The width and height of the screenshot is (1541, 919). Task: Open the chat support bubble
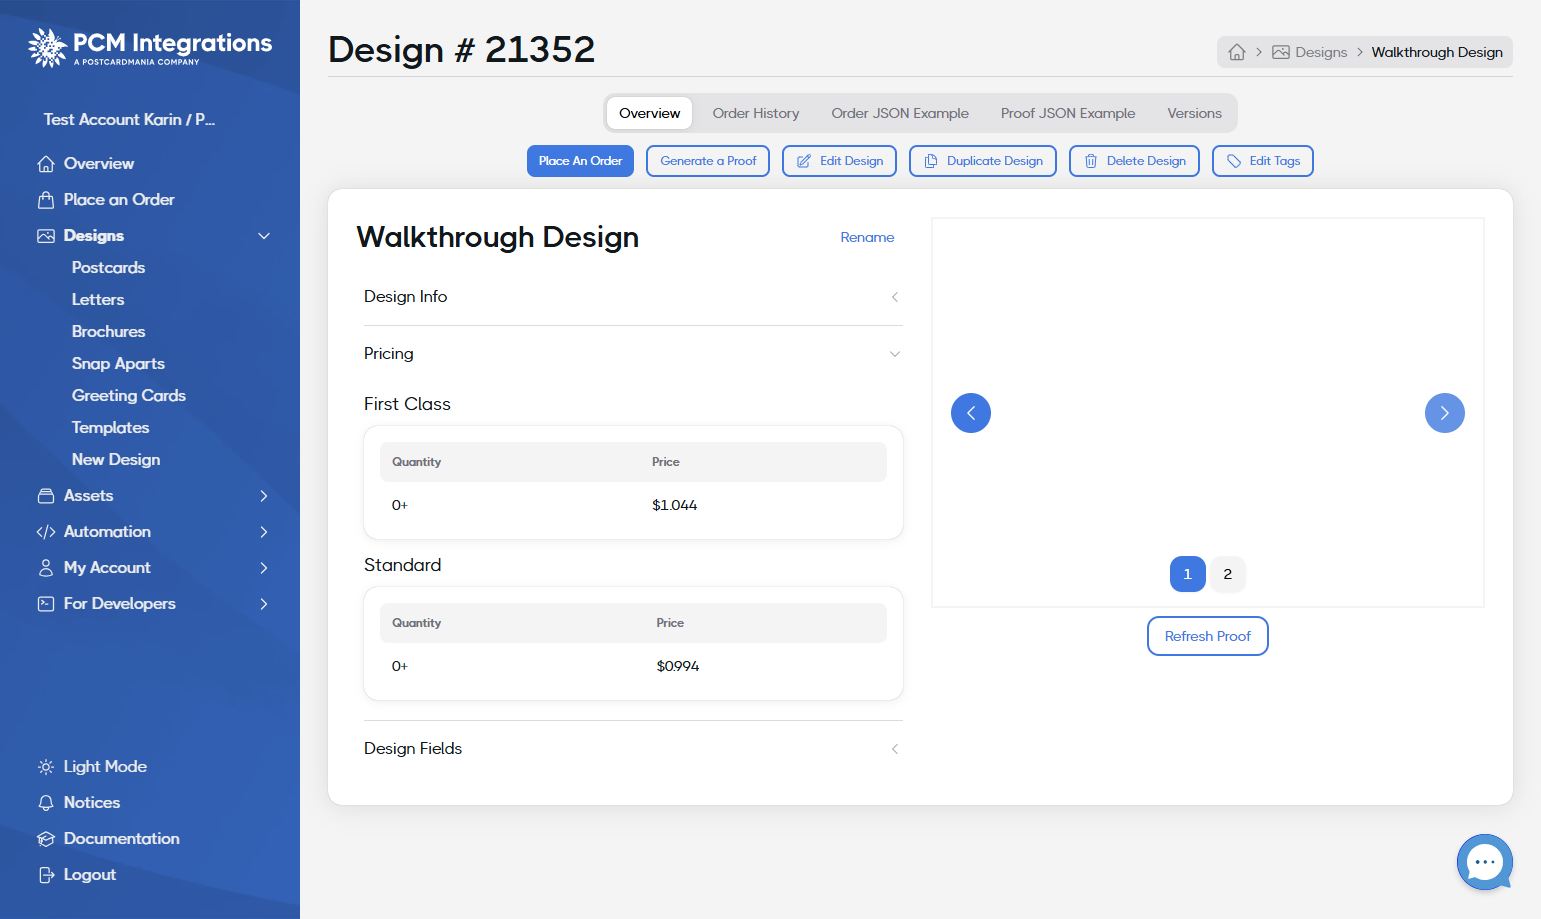tap(1485, 862)
